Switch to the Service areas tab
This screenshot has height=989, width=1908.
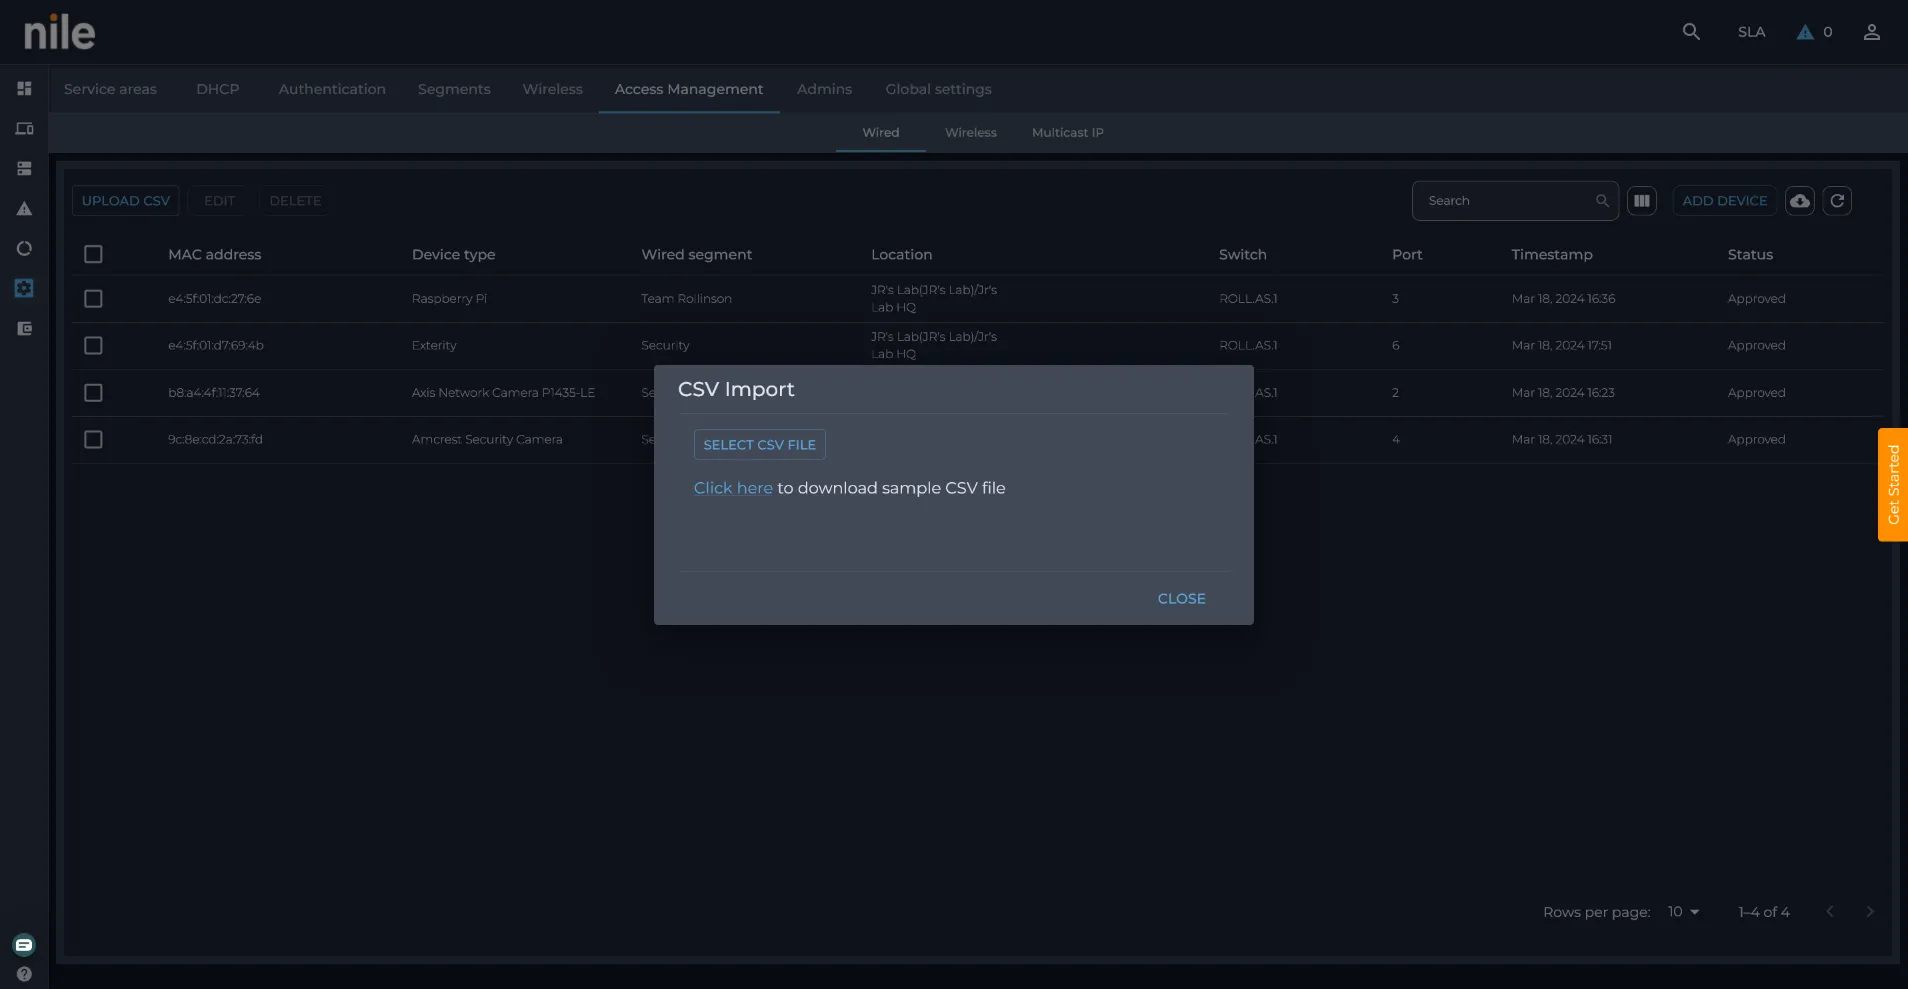(x=110, y=89)
